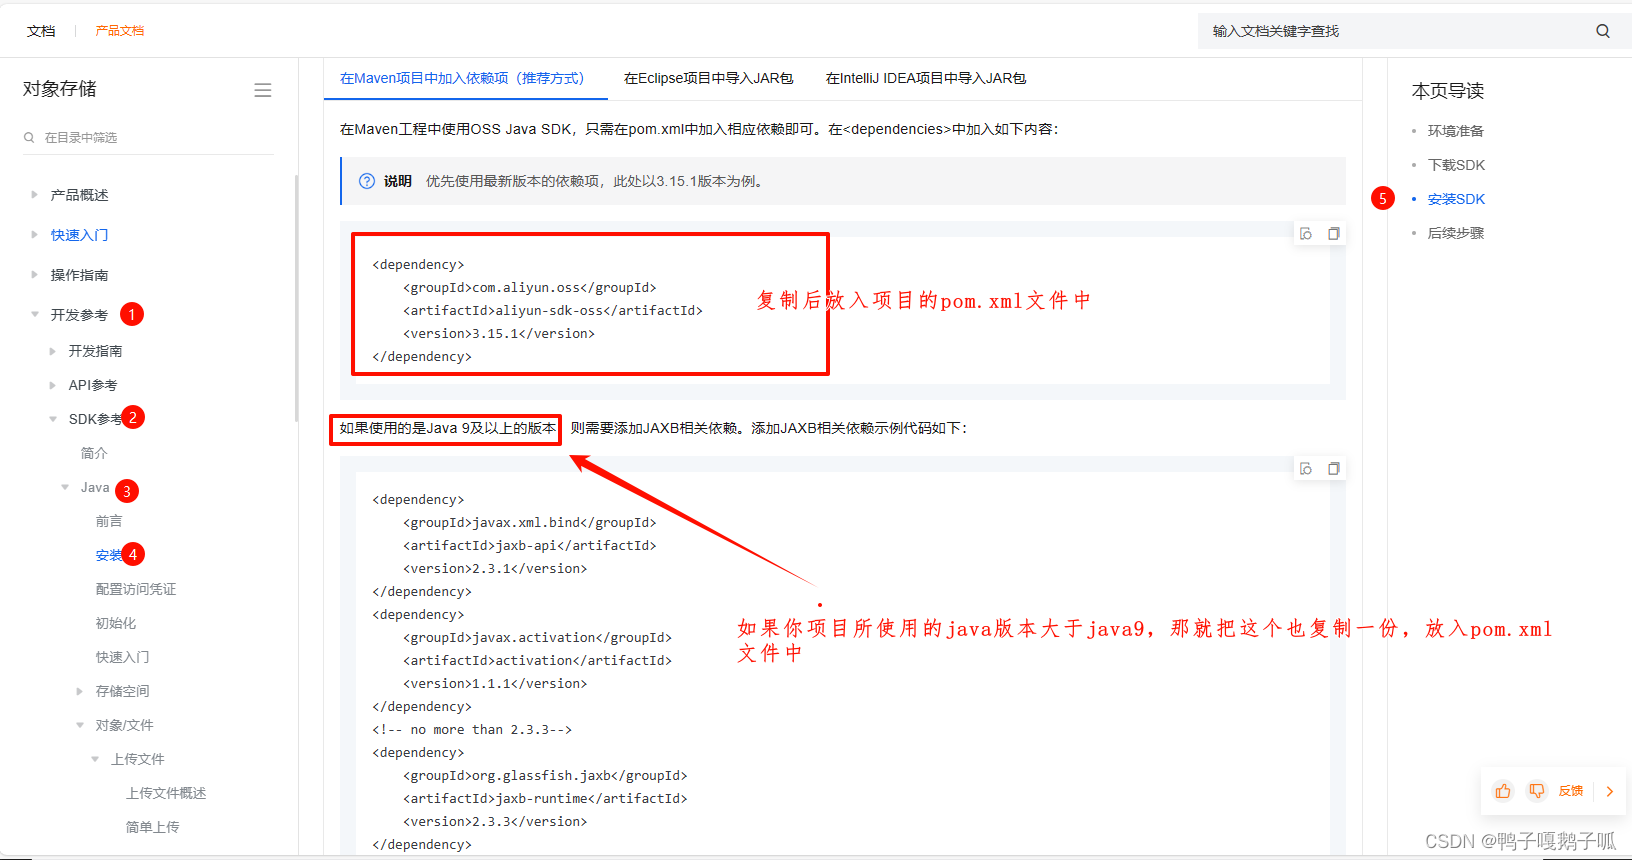
Task: Click the search magnifier icon in top bar
Action: pos(1603,31)
